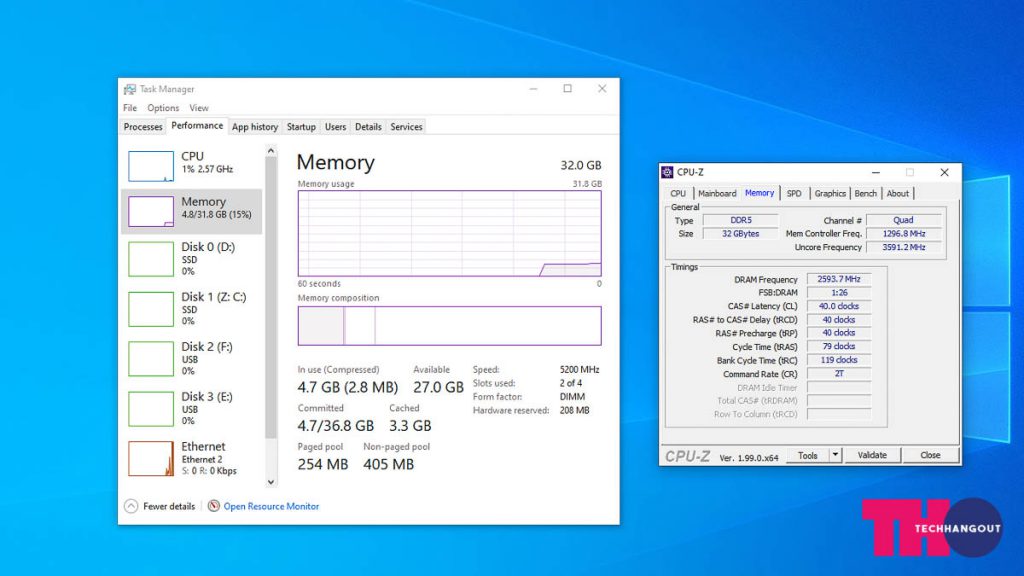Click the Memory composition bar

point(449,326)
